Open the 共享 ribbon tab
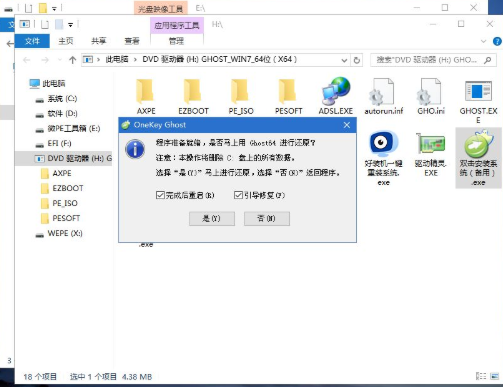This screenshot has height=387, width=503. coord(99,41)
